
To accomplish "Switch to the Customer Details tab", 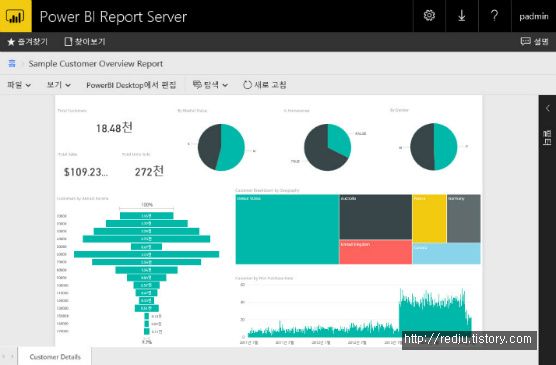I will (55, 357).
